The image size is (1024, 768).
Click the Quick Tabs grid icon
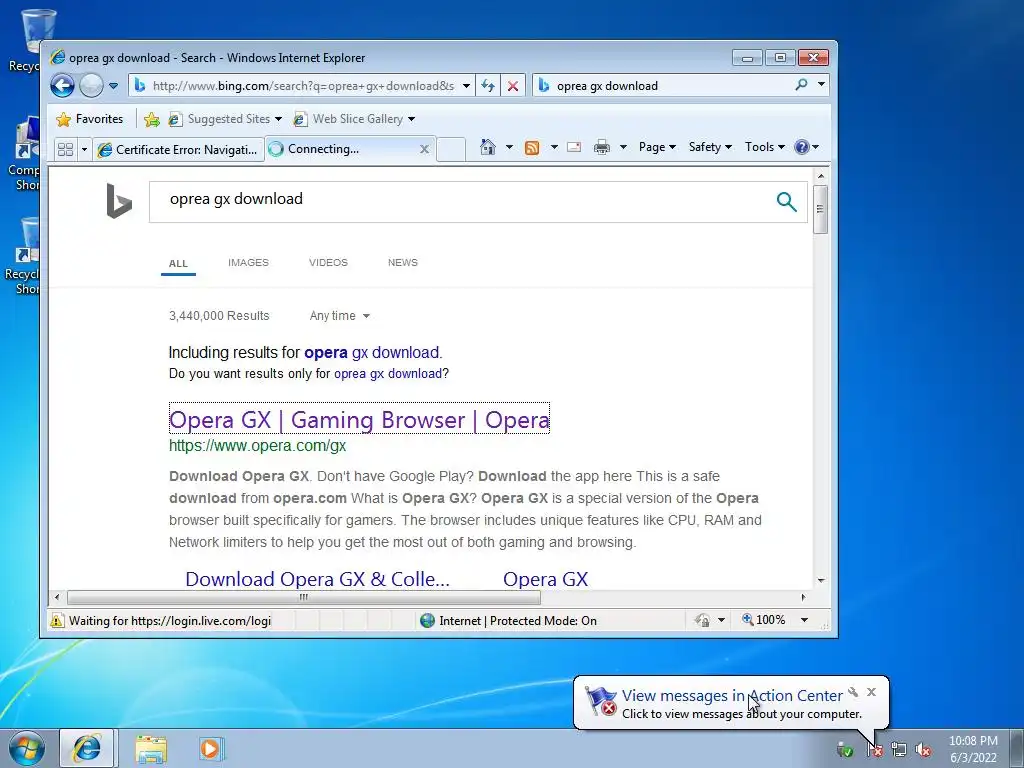(x=65, y=150)
